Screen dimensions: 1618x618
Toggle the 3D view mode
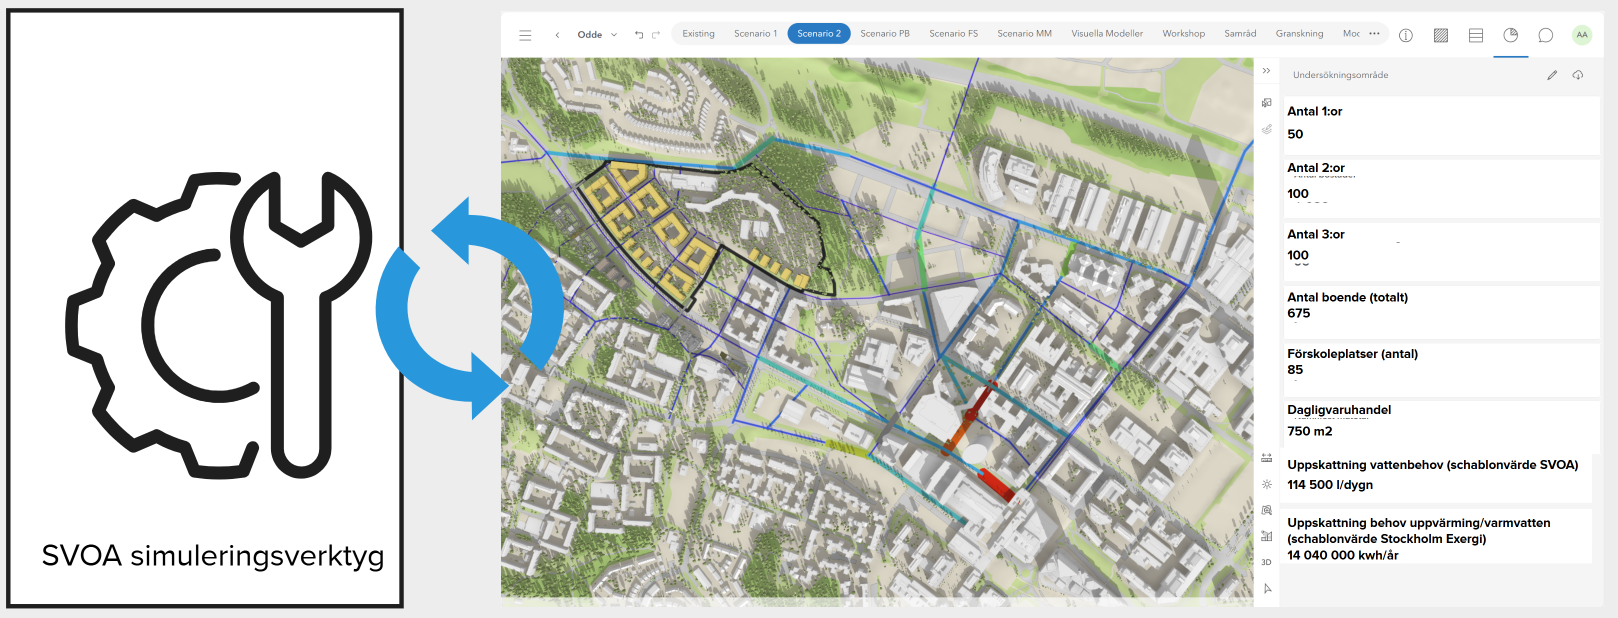(x=1267, y=562)
